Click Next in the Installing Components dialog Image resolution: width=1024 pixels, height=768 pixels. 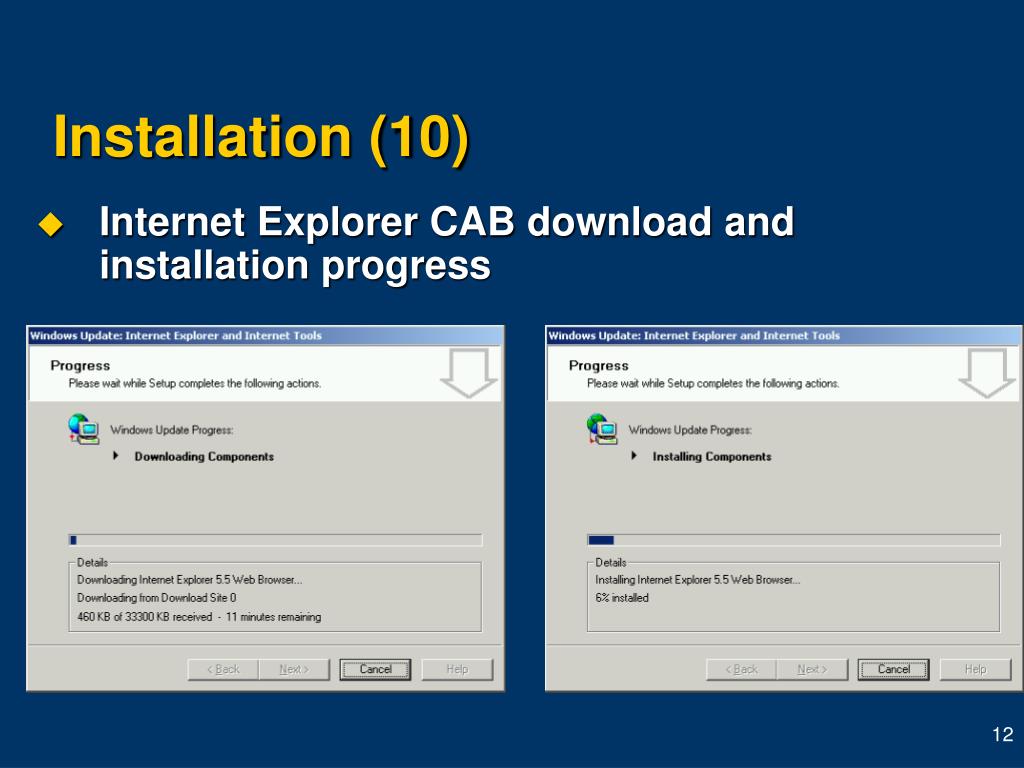(x=812, y=669)
